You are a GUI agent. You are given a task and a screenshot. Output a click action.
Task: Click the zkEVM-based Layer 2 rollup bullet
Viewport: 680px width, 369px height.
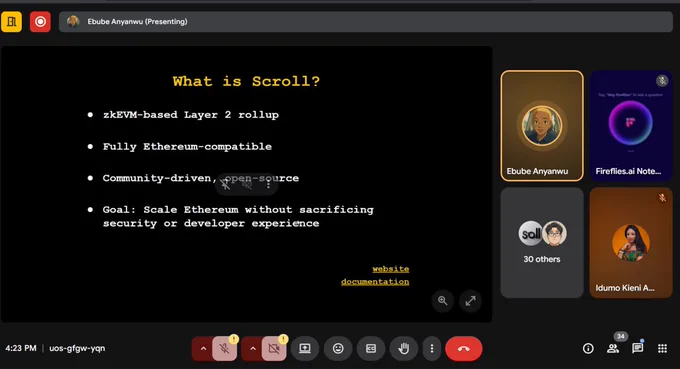(x=191, y=115)
